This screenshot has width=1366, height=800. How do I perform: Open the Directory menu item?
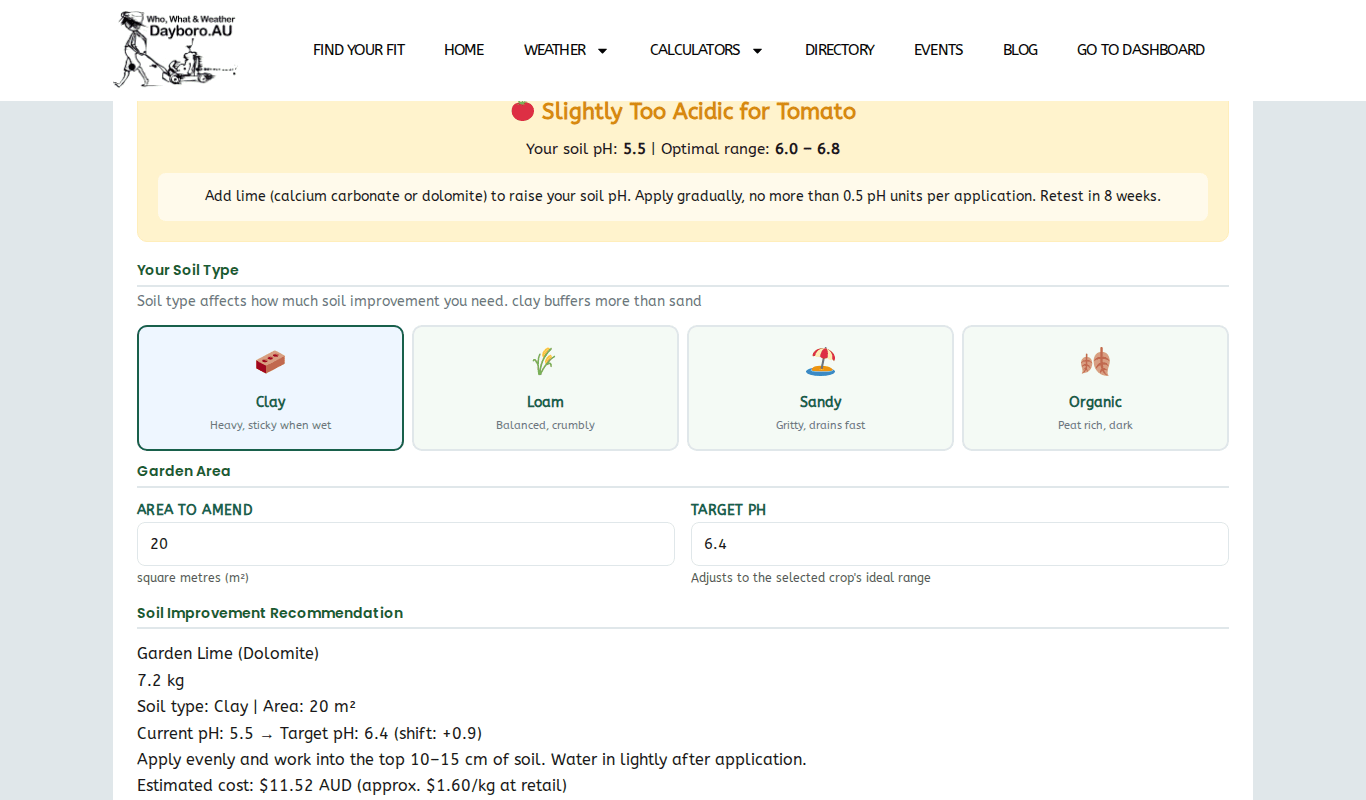840,50
